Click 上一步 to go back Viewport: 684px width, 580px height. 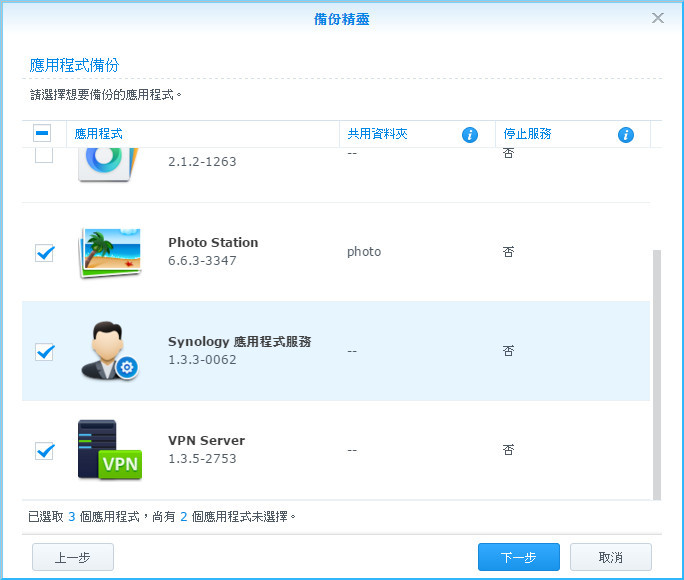pos(73,557)
